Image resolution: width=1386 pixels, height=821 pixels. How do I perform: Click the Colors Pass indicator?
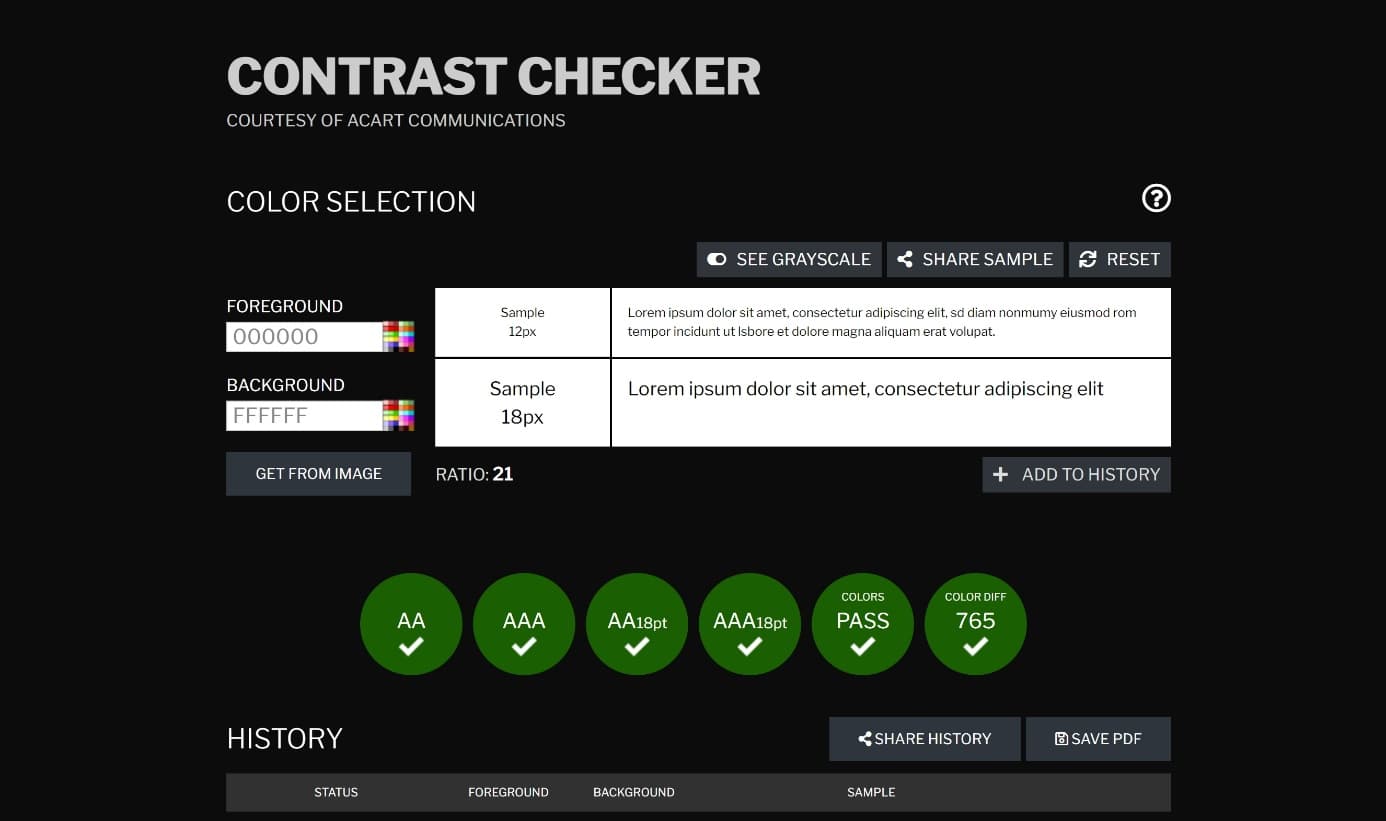[x=863, y=623]
